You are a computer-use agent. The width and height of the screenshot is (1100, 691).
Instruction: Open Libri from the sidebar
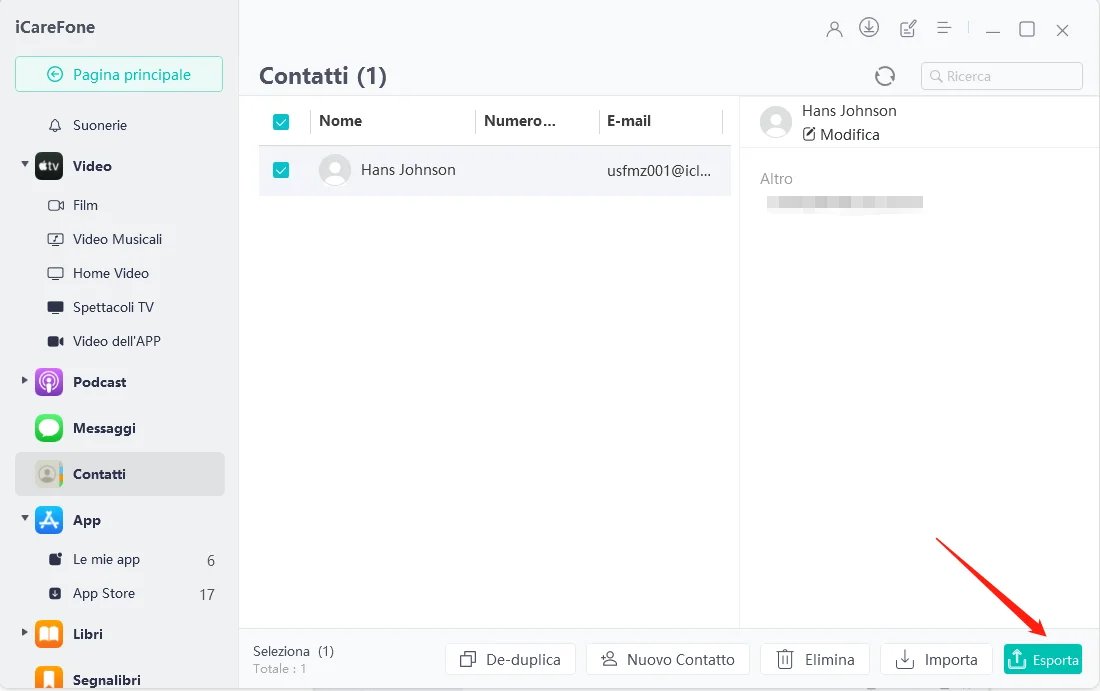pyautogui.click(x=88, y=634)
